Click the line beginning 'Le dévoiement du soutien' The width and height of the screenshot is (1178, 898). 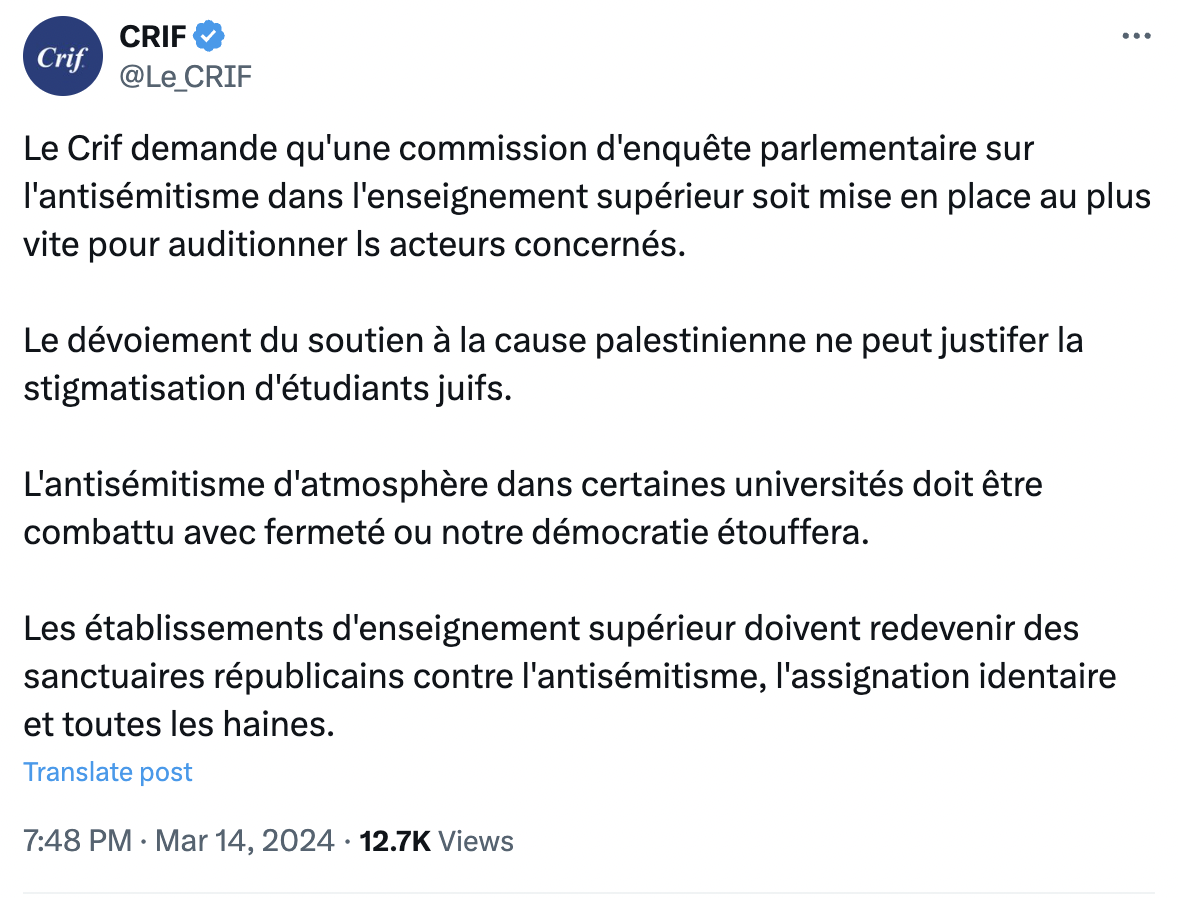pos(554,340)
